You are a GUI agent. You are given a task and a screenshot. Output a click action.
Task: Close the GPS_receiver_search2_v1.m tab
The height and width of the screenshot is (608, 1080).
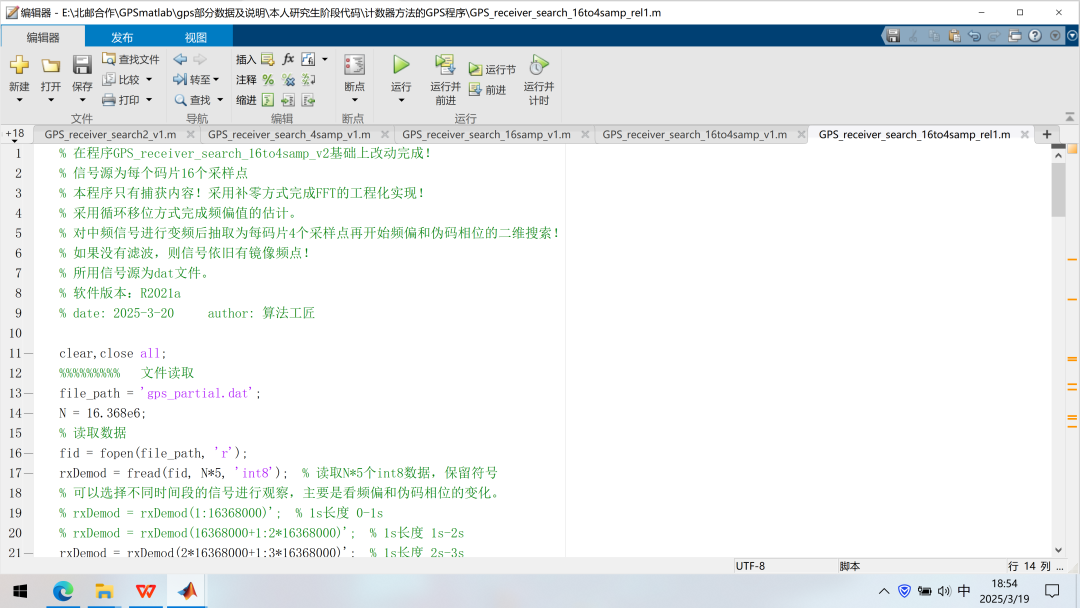click(191, 134)
